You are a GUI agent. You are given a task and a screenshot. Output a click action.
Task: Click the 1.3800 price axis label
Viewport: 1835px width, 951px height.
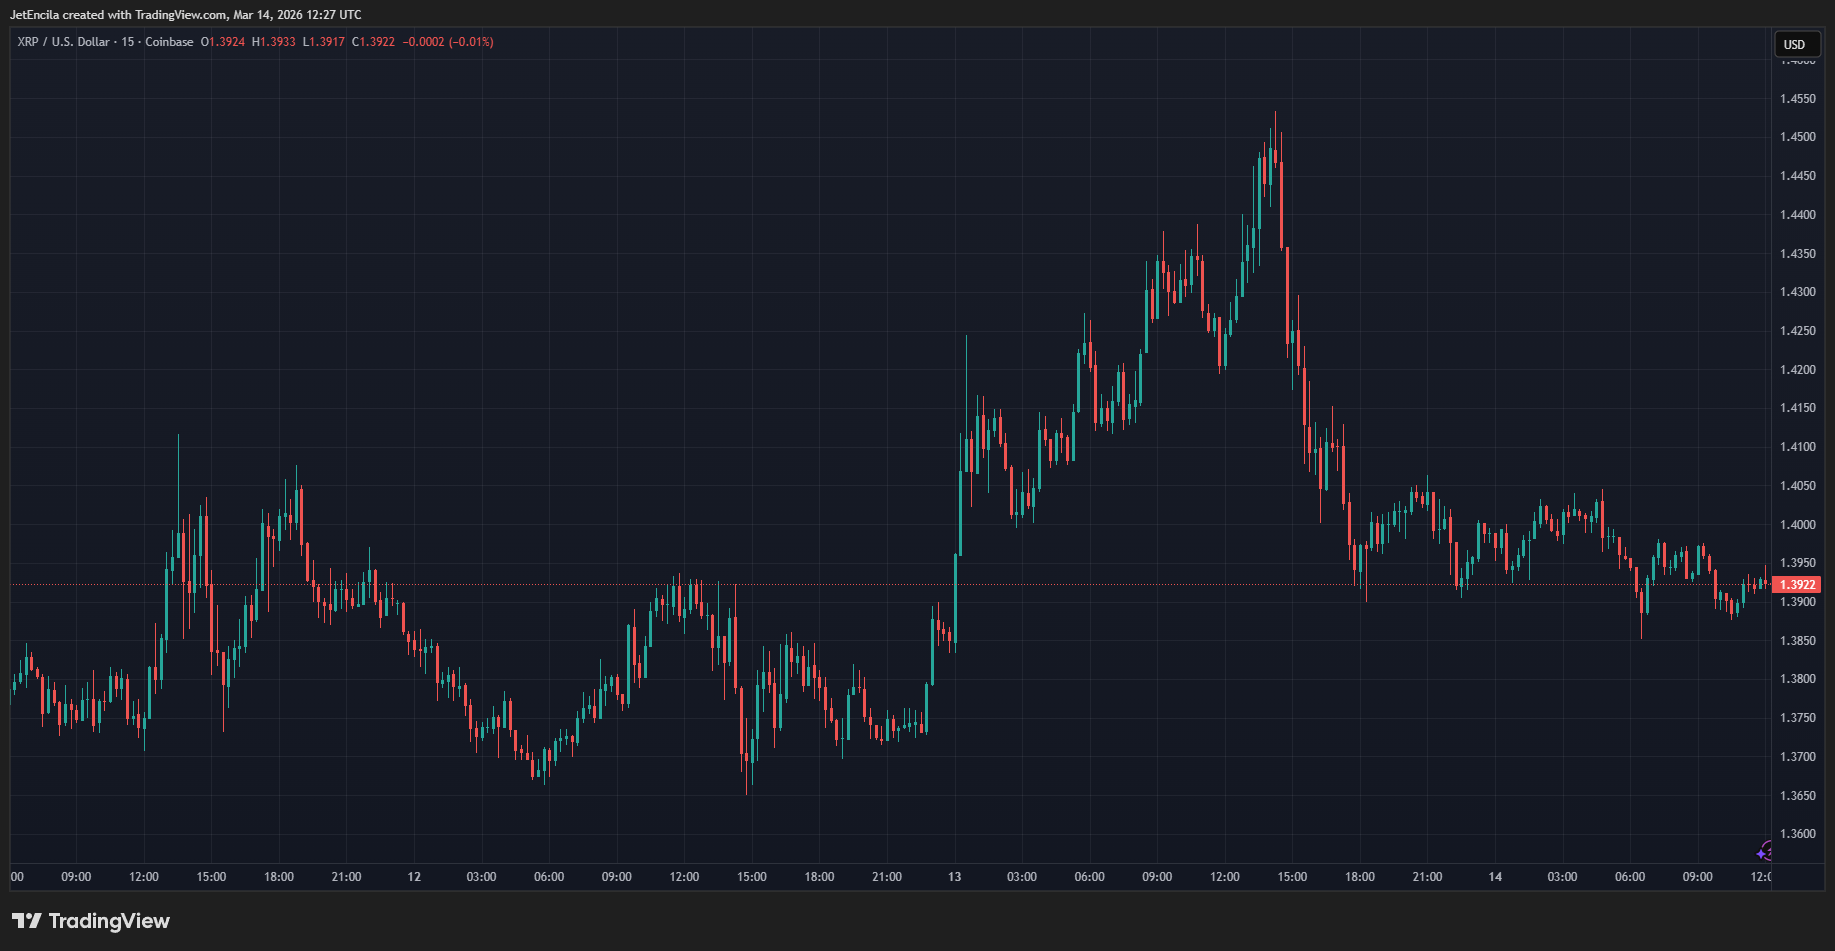point(1798,679)
